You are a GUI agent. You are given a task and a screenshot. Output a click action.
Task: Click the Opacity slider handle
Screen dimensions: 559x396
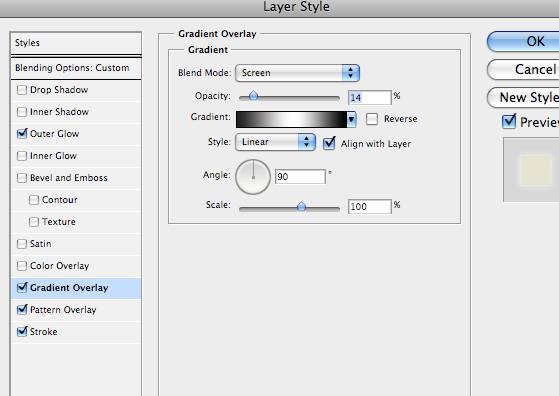253,95
